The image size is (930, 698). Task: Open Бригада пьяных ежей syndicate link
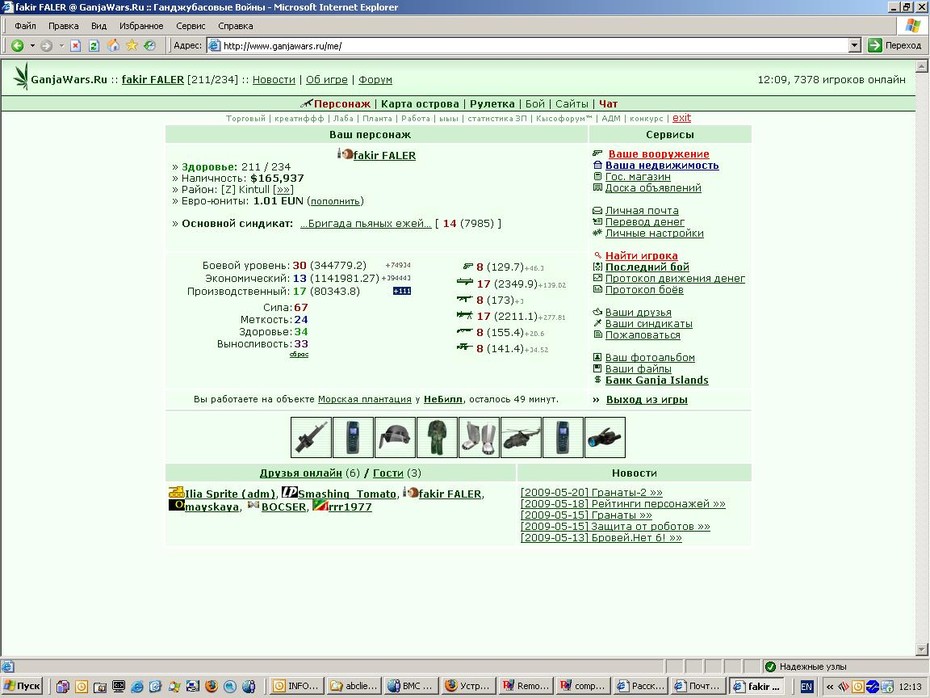365,224
